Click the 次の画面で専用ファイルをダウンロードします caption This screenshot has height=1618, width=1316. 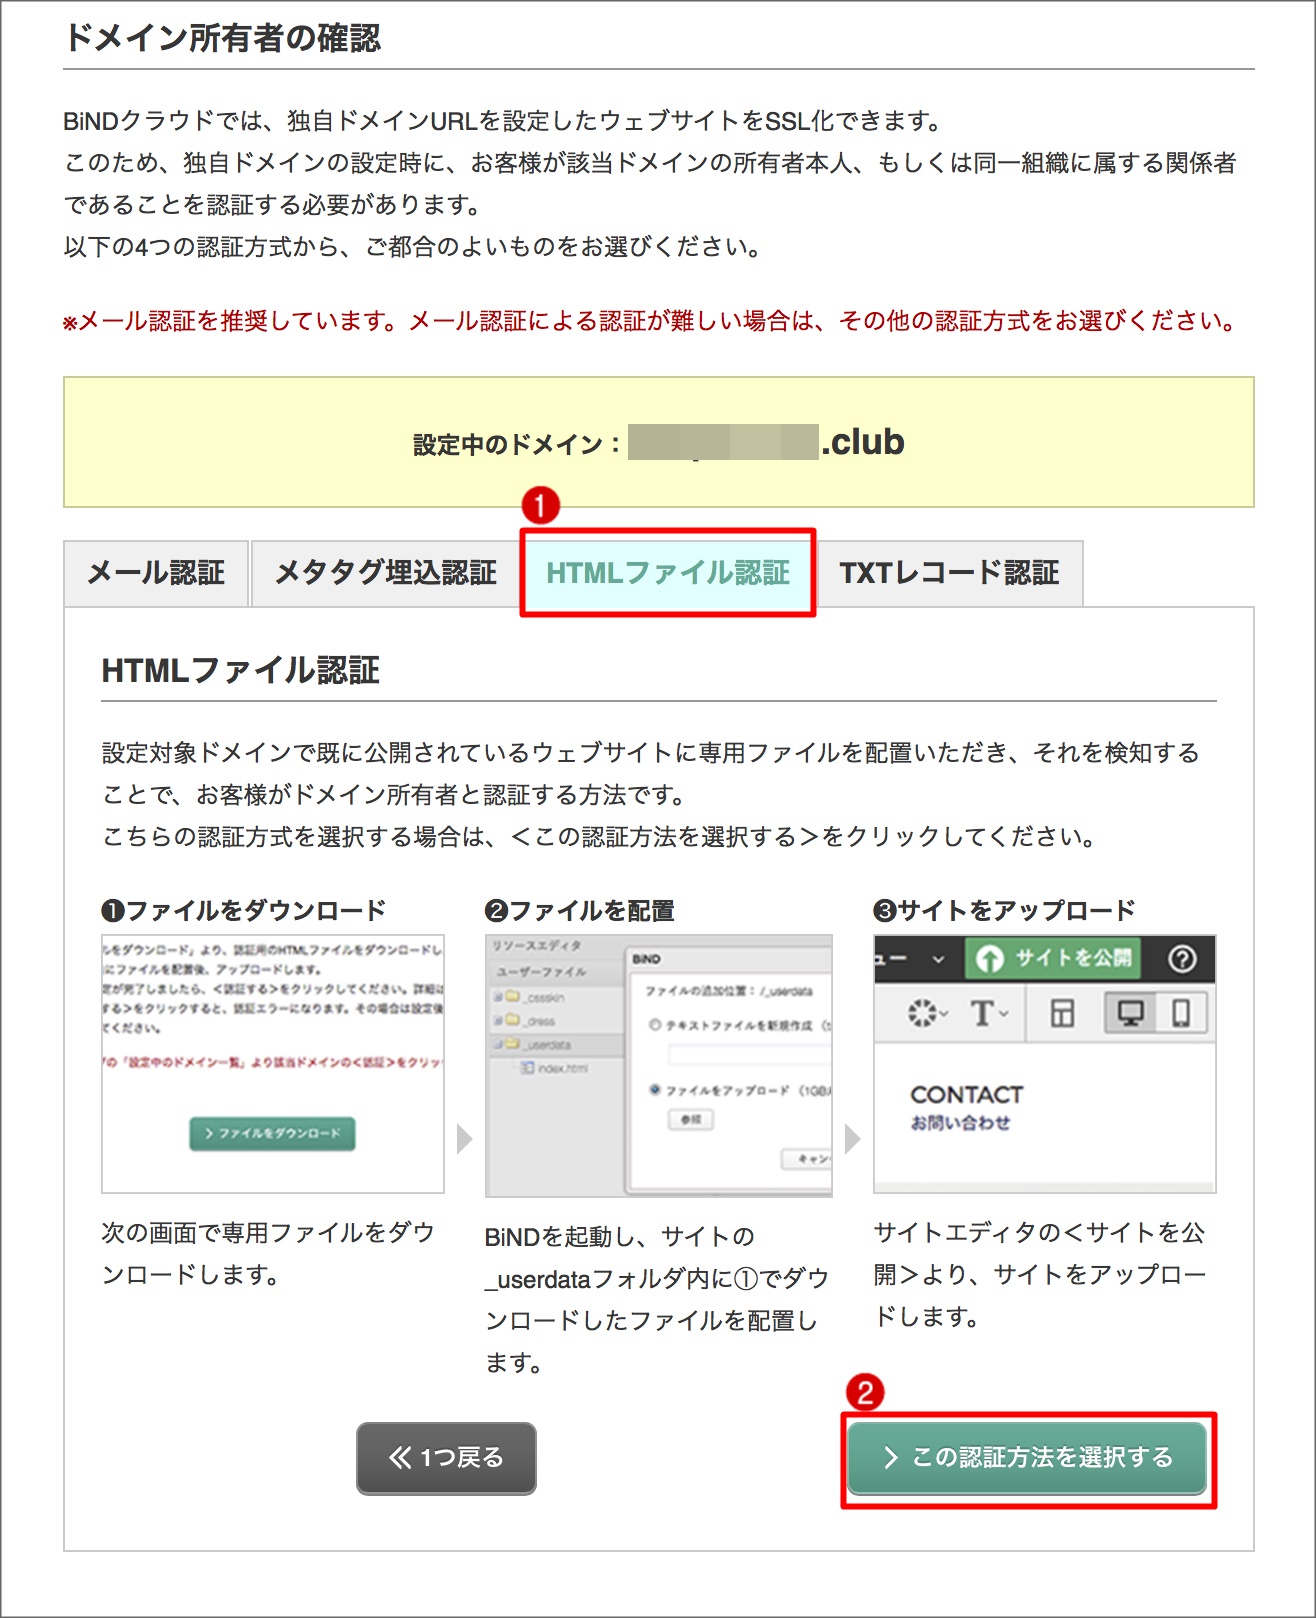tap(268, 1254)
